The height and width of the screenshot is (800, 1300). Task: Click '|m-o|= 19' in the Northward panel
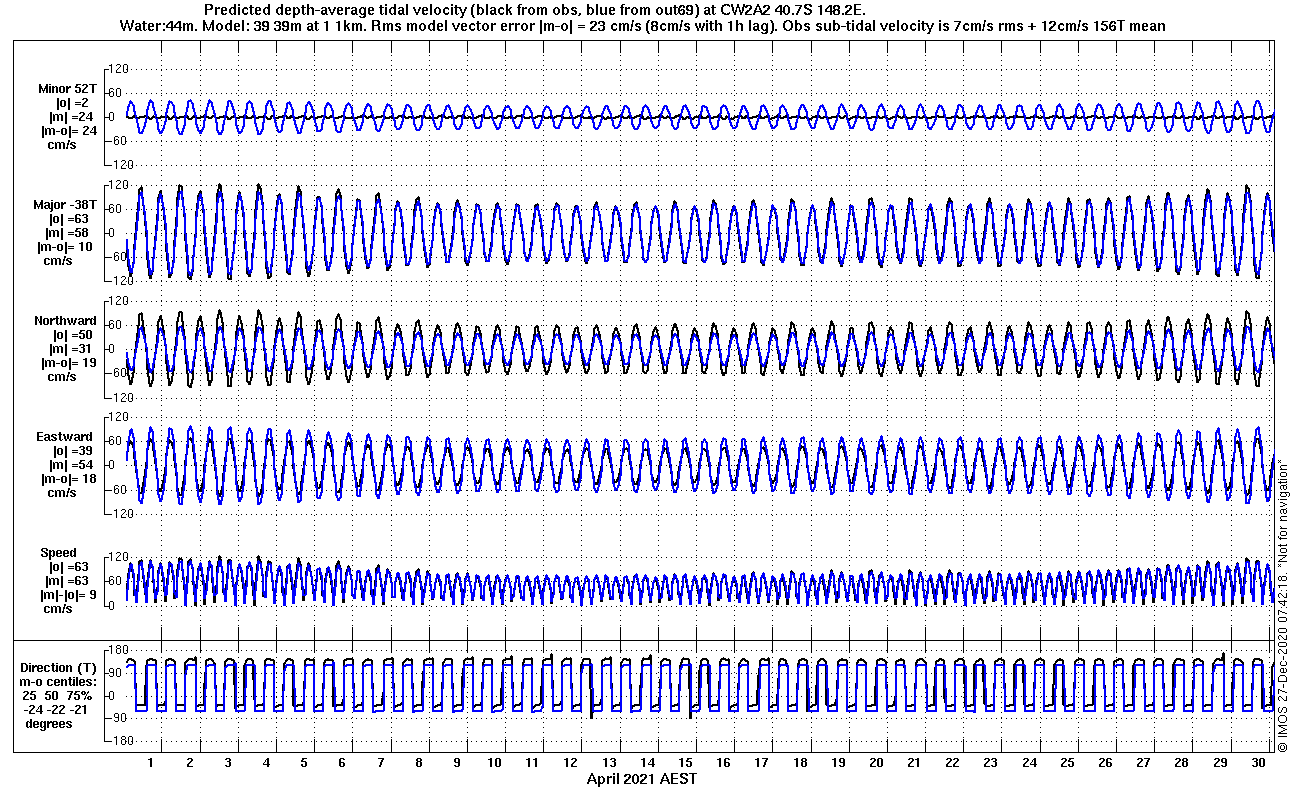tap(68, 363)
